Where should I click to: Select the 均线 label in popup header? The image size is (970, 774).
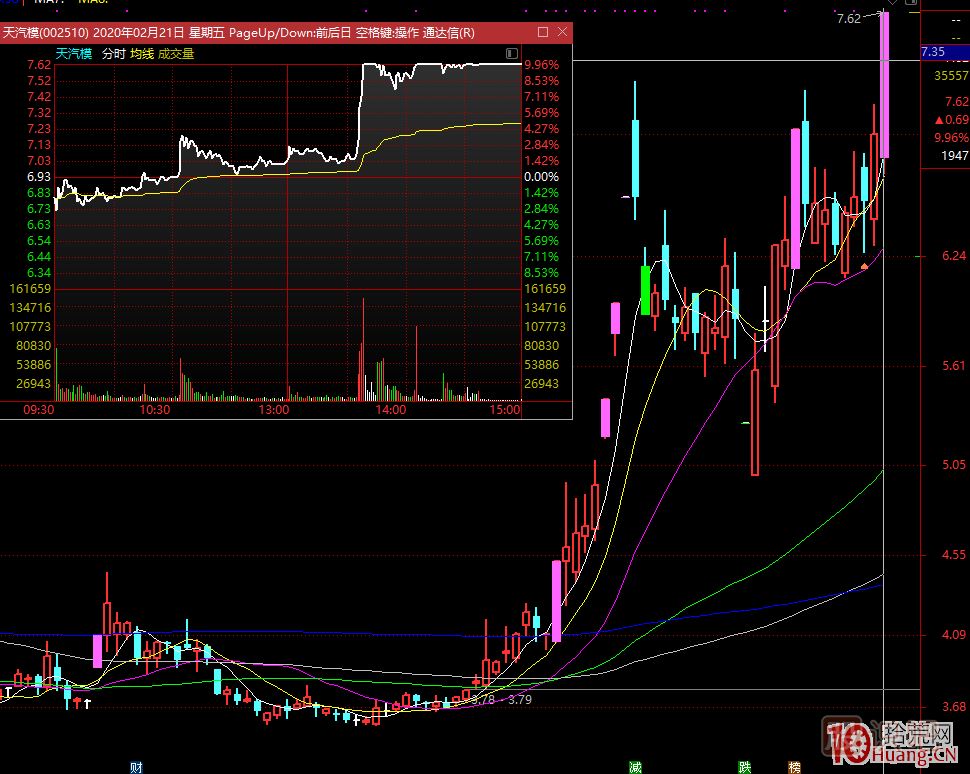[x=142, y=54]
